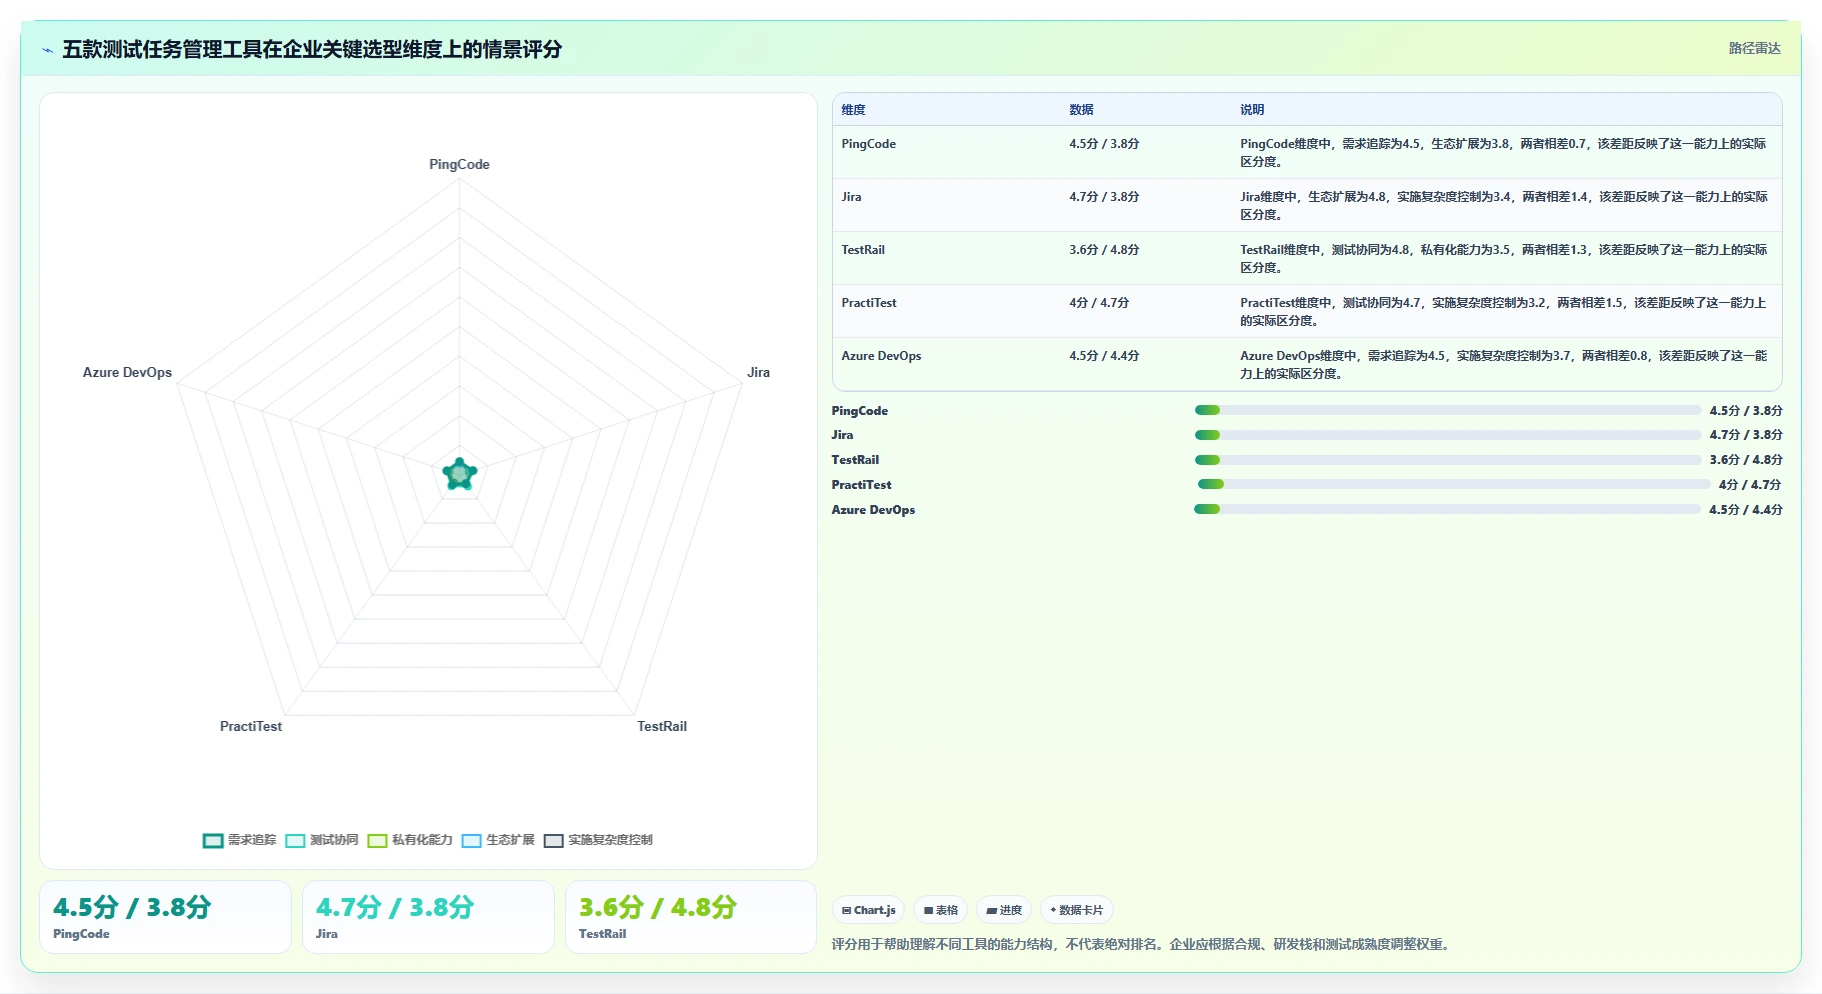Click the PractiTest radar axis label
Screen dimensions: 1822x994
[251, 727]
